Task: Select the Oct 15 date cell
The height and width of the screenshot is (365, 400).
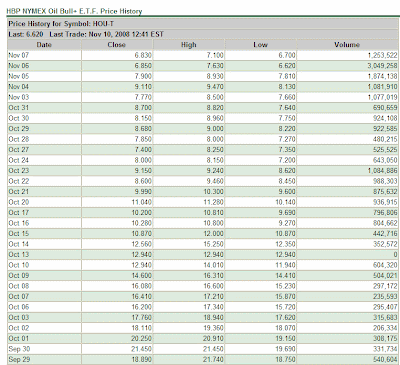Action: tap(44, 234)
